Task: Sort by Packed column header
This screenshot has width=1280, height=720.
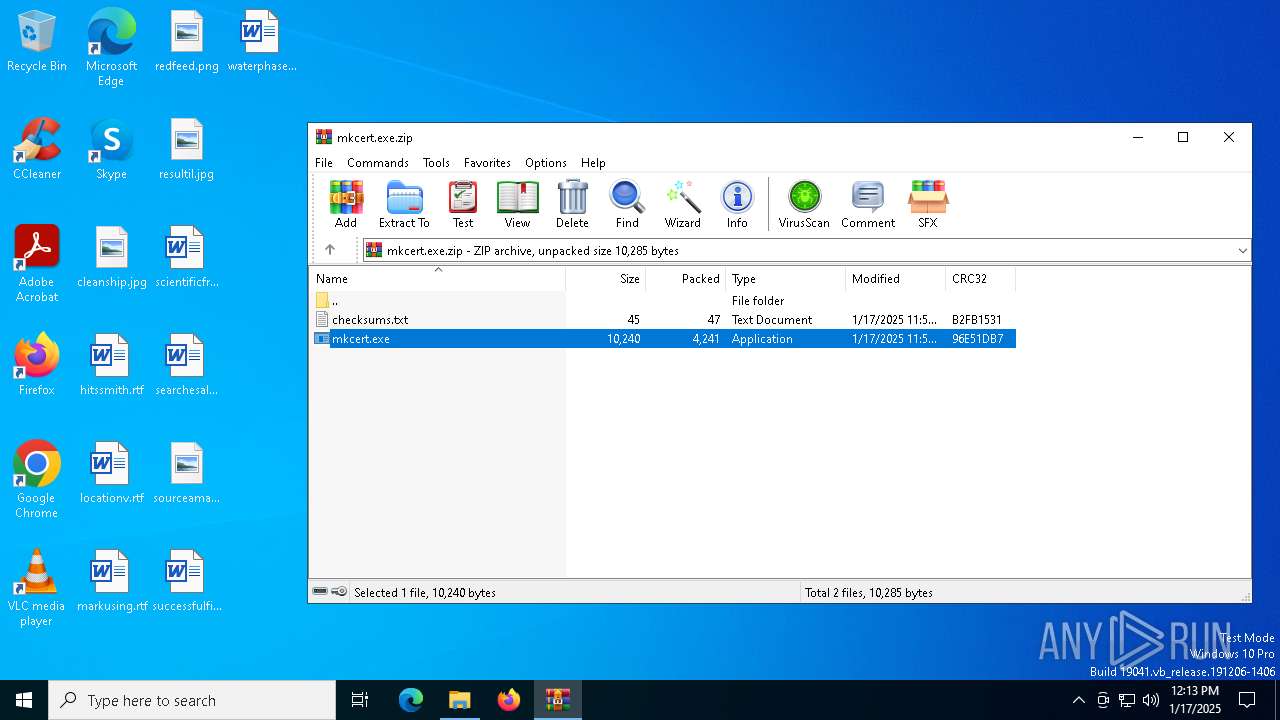Action: tap(686, 279)
